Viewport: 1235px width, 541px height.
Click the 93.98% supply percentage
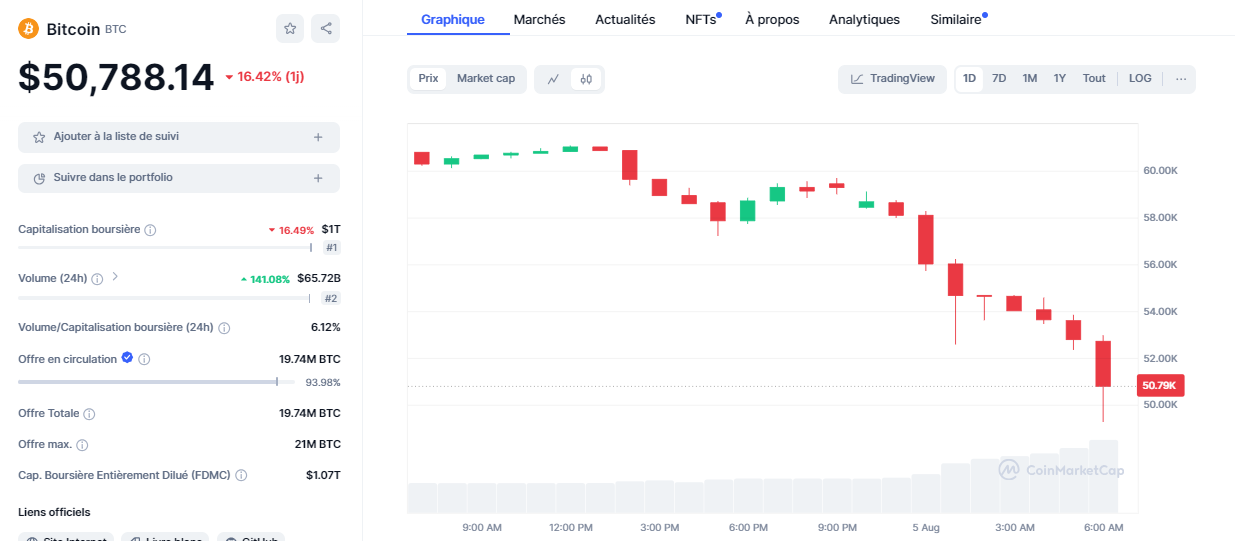(323, 382)
